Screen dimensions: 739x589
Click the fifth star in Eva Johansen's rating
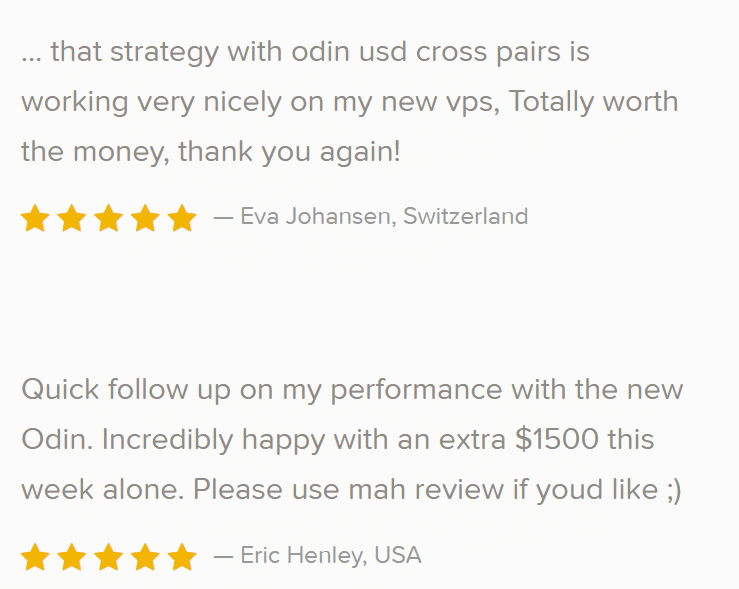tap(182, 218)
